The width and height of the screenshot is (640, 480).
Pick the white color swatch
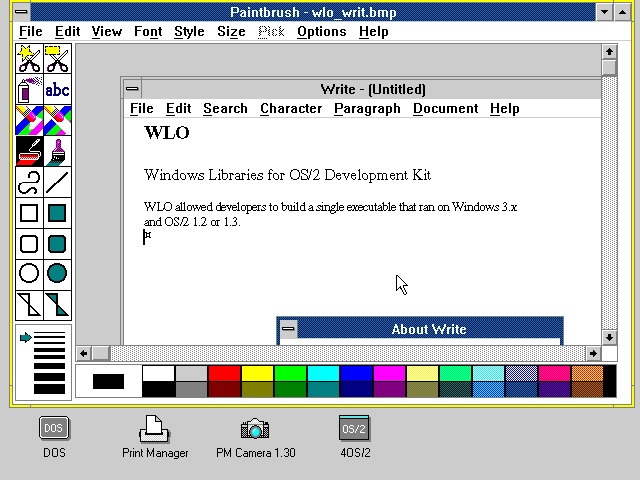[158, 373]
